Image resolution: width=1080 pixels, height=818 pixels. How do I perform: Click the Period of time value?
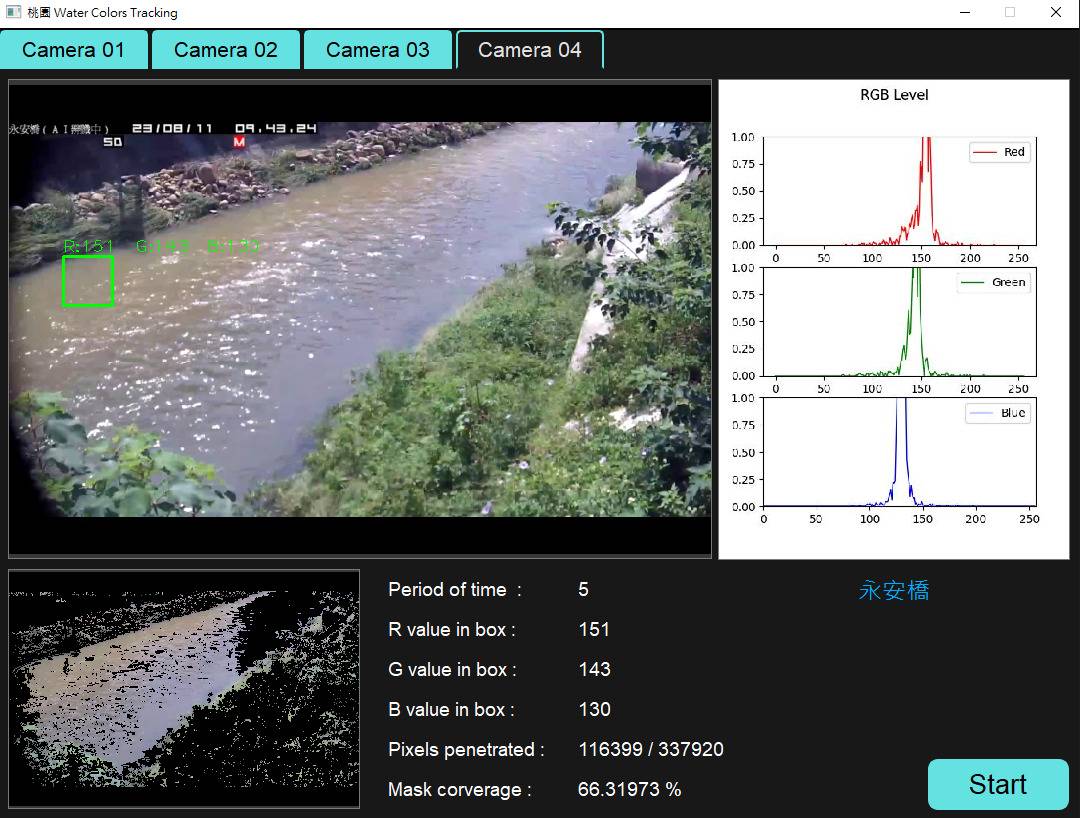click(584, 589)
